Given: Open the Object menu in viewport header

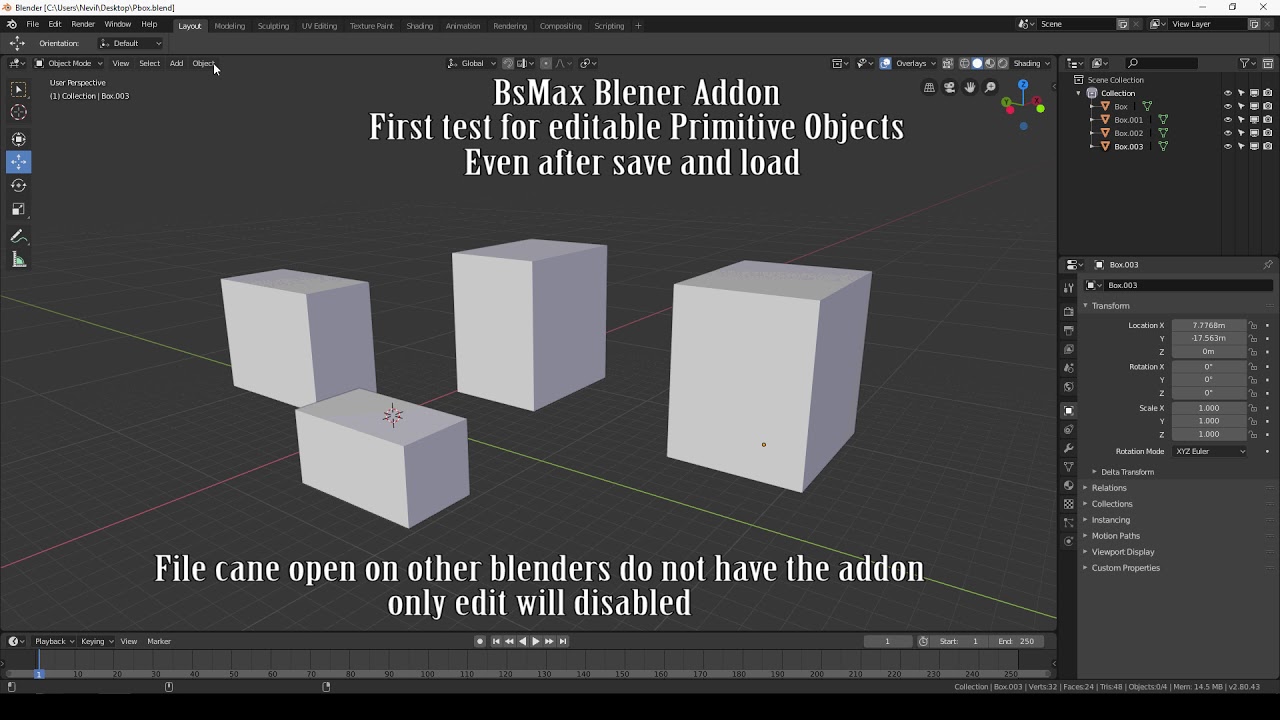Looking at the screenshot, I should point(203,63).
